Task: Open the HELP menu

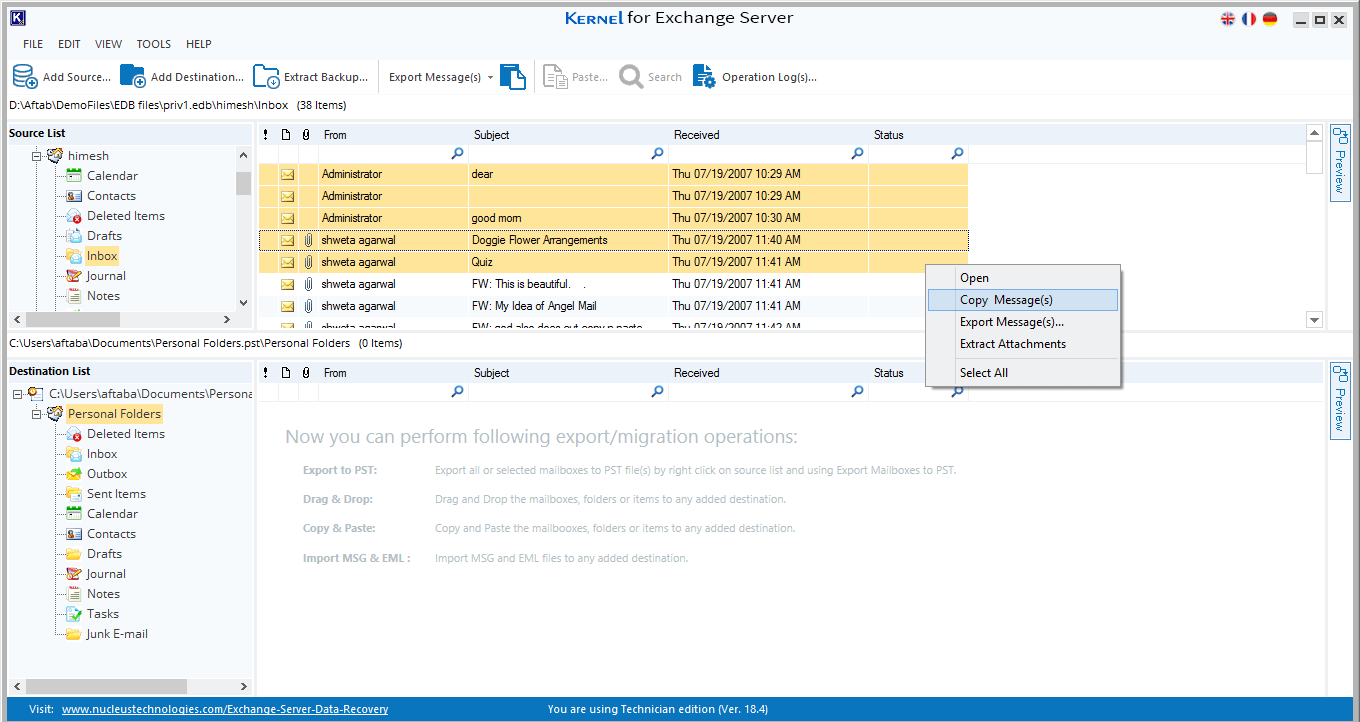Action: click(x=199, y=44)
